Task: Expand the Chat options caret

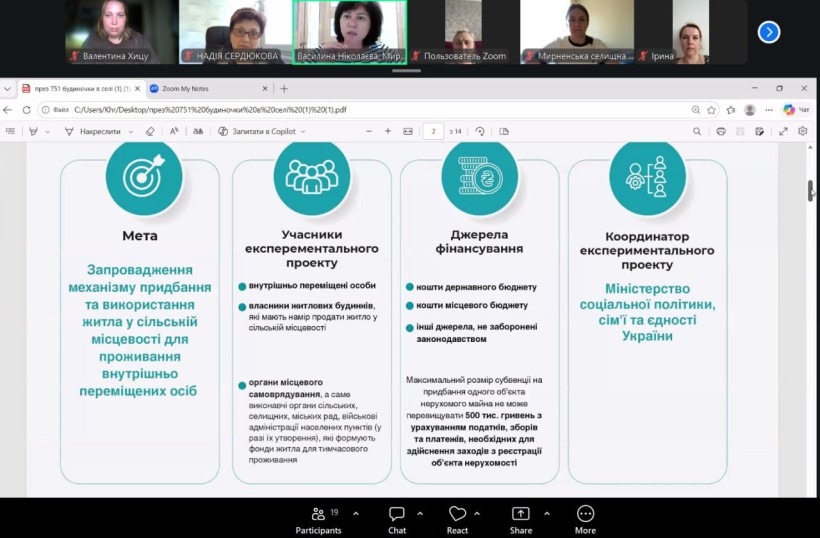Action: 420,514
